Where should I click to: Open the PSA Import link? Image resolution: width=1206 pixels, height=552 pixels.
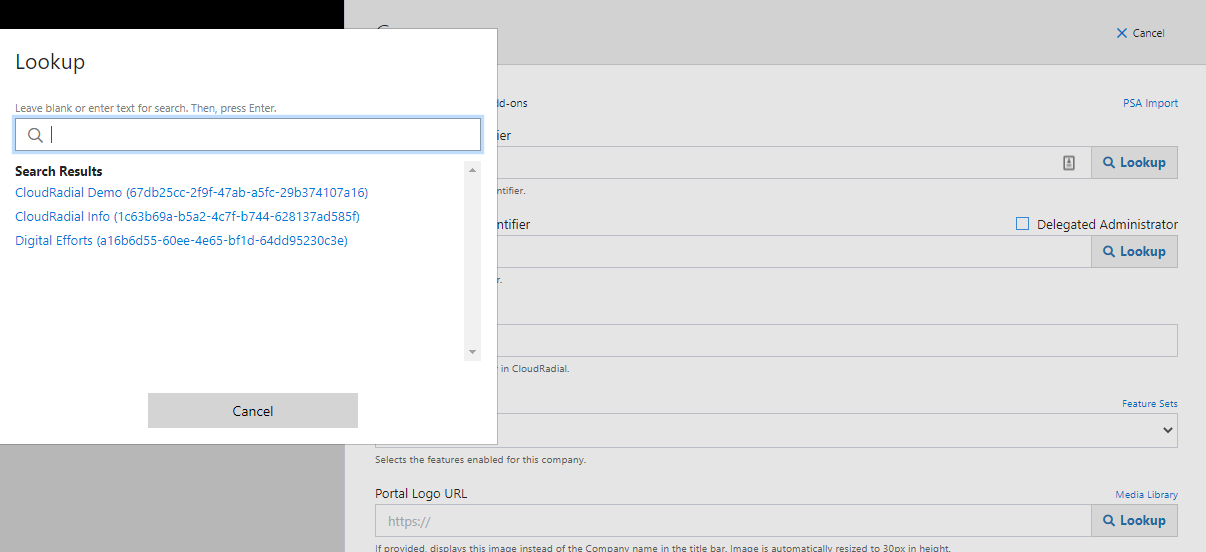(x=1150, y=103)
